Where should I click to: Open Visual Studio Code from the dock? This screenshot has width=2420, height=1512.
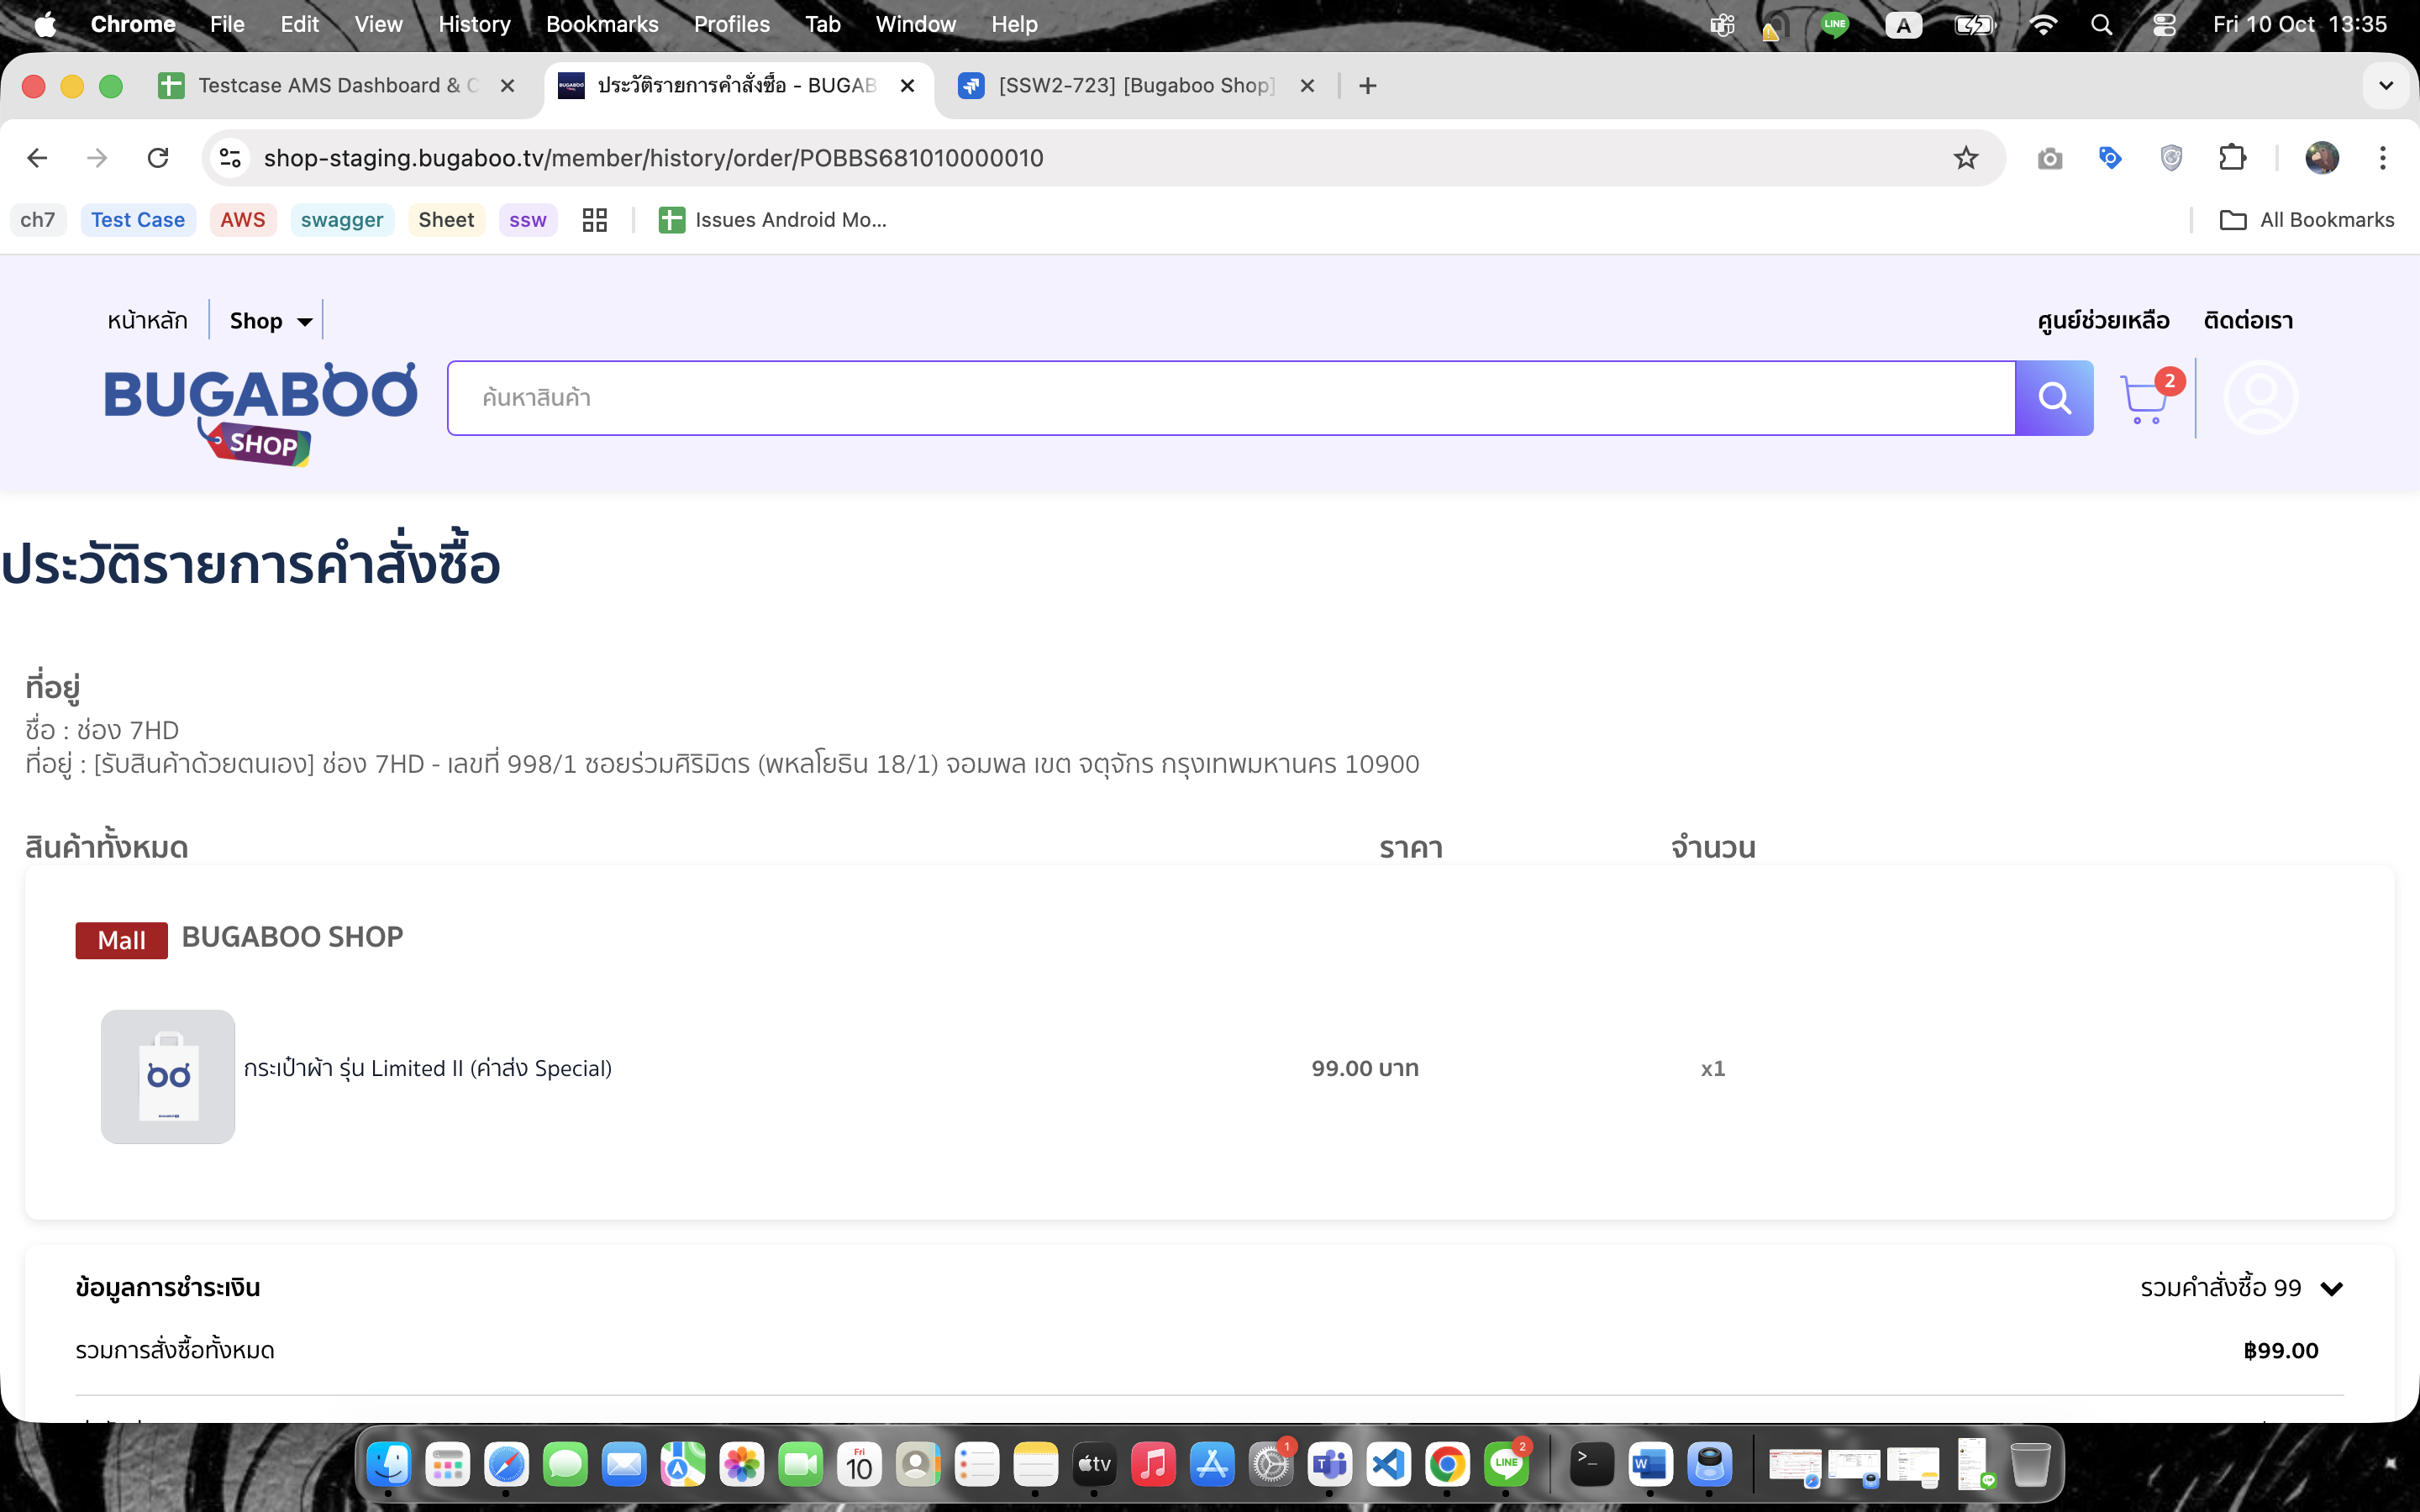click(1388, 1465)
